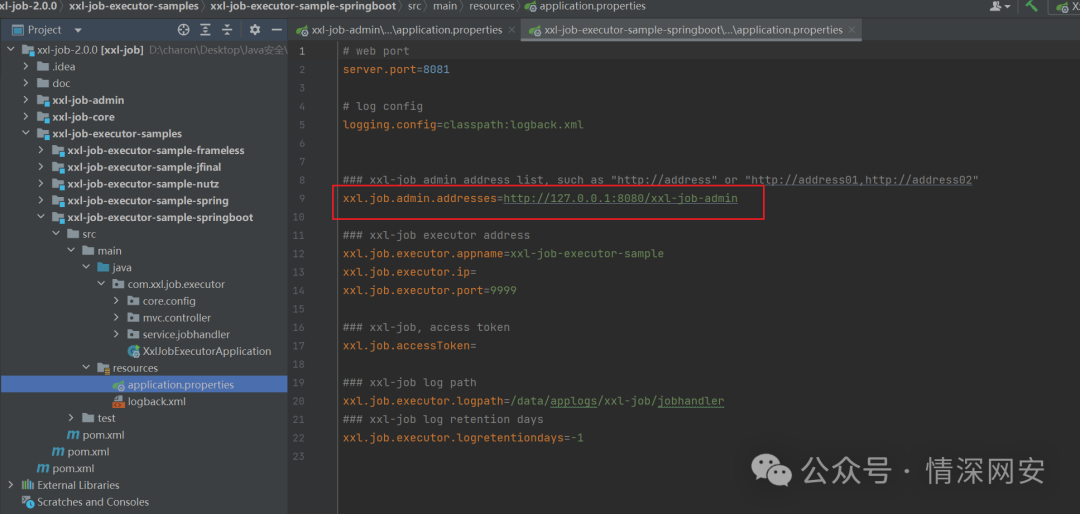
Task: Collapse the main folder
Action: (x=72, y=251)
